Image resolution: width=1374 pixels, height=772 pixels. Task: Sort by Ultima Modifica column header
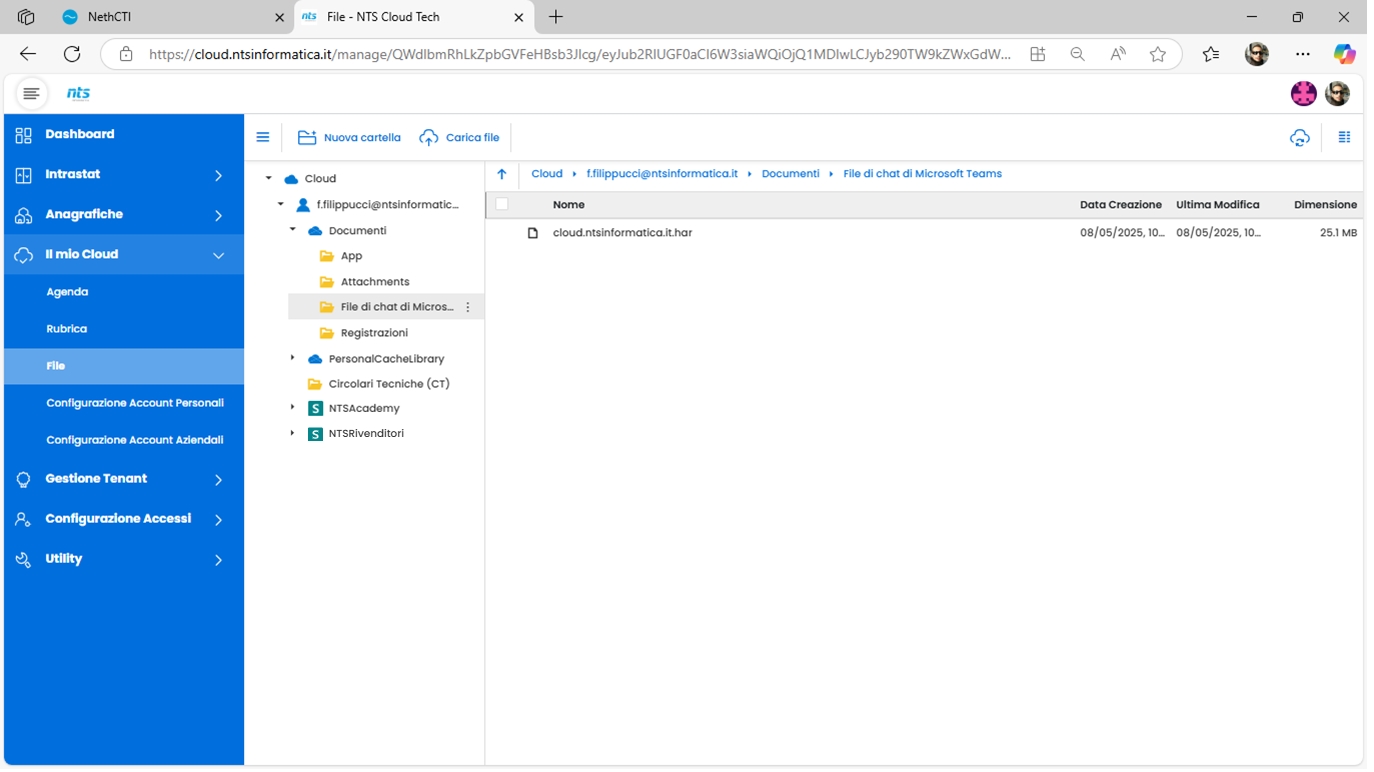click(x=1218, y=205)
